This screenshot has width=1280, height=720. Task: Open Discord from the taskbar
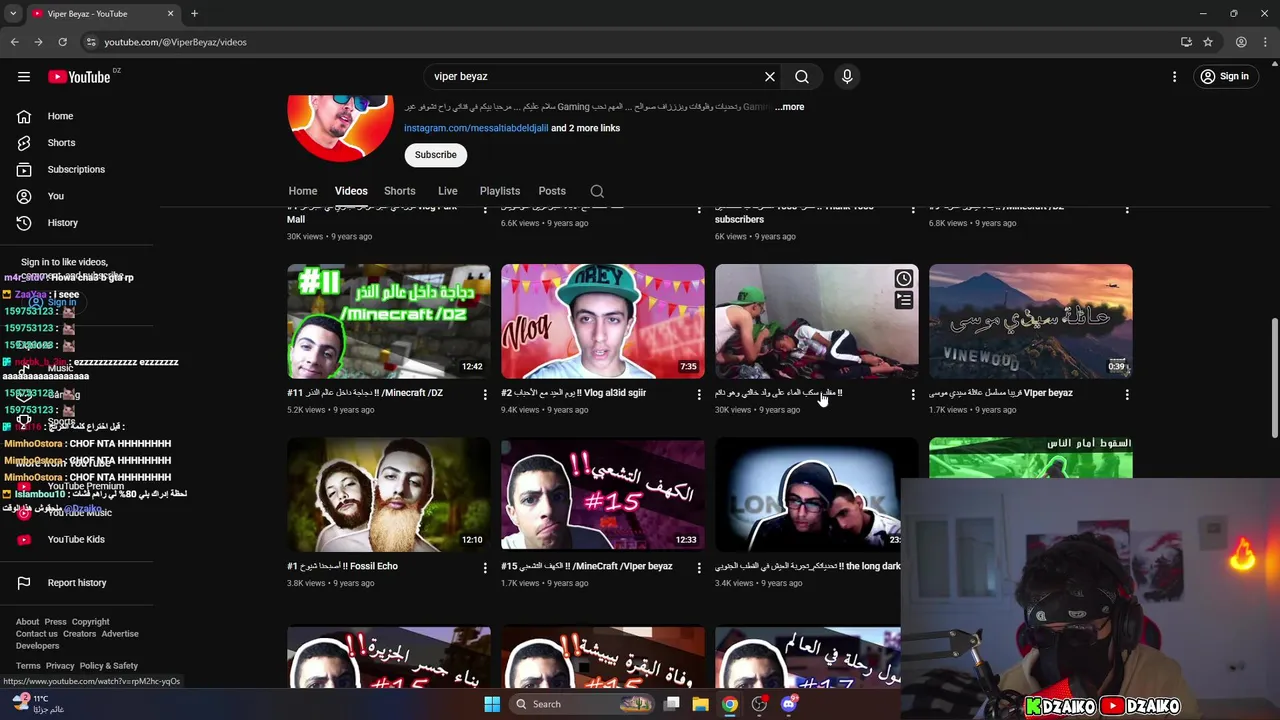(789, 704)
